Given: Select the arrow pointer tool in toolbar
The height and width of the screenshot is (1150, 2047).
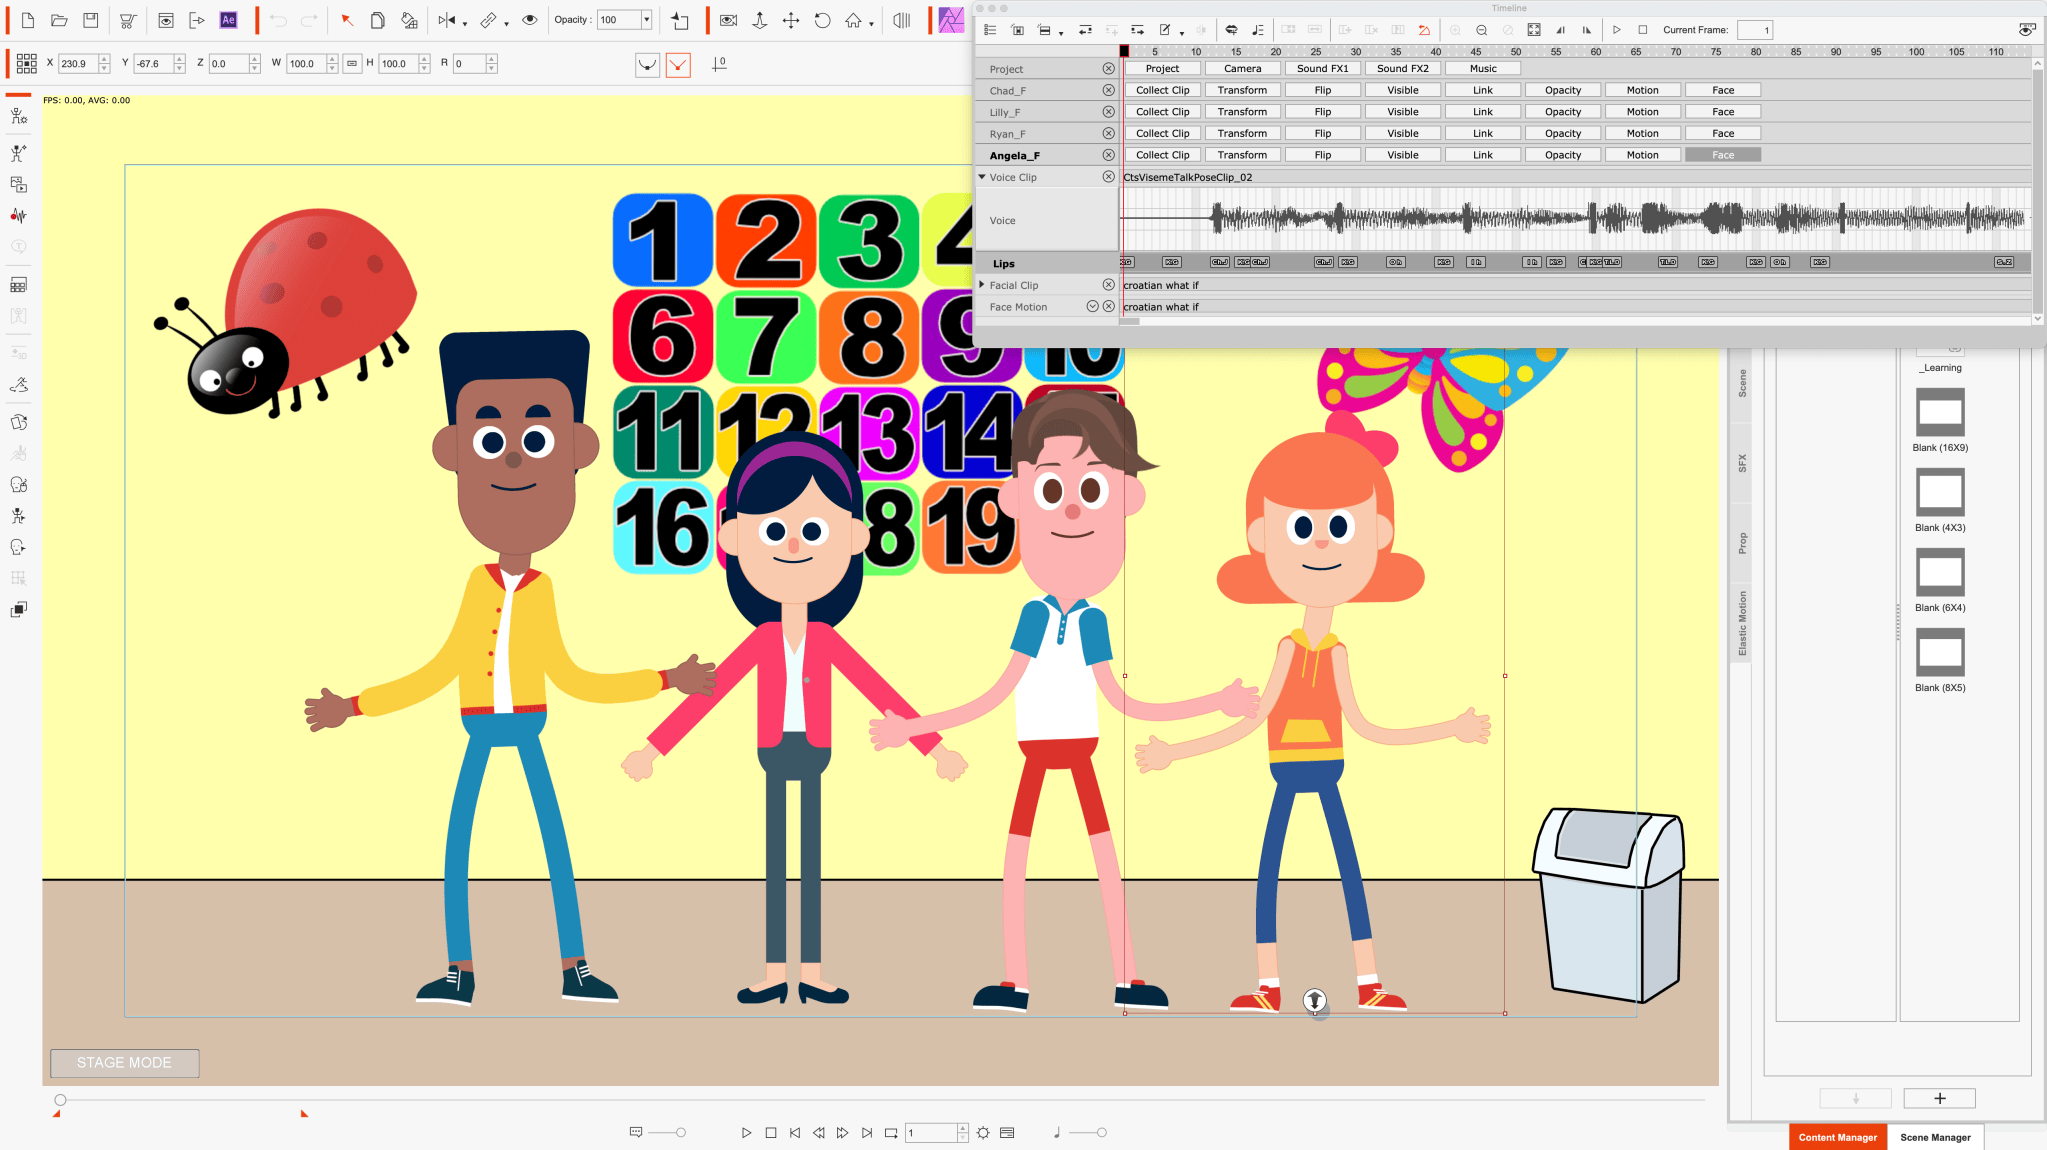Looking at the screenshot, I should (x=347, y=20).
